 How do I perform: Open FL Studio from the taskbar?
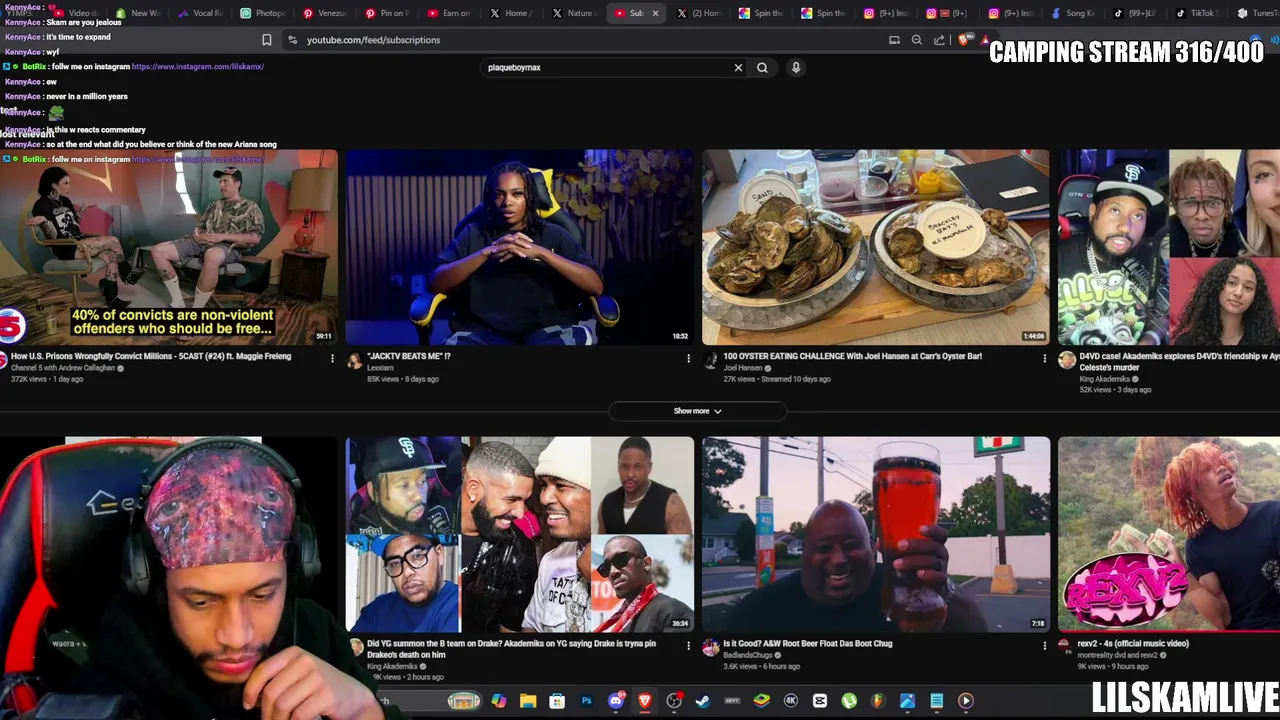pos(878,701)
